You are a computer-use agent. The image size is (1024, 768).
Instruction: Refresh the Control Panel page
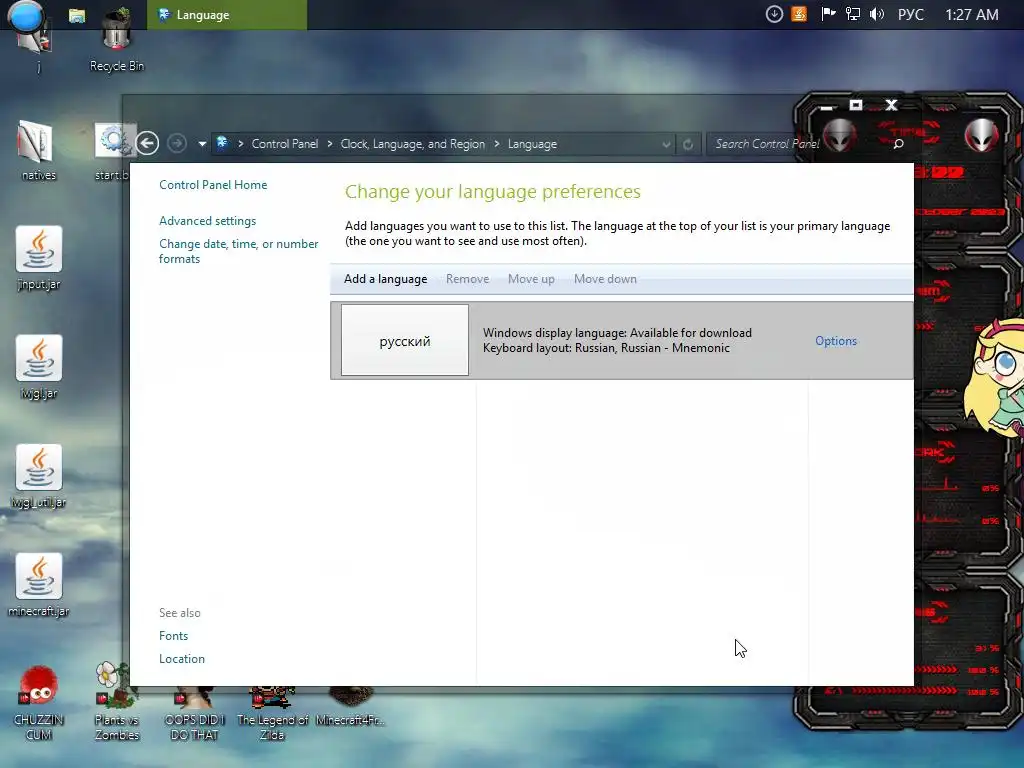click(x=688, y=144)
